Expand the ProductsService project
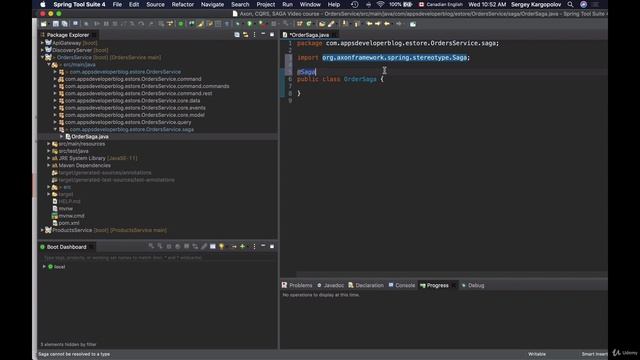This screenshot has height=360, width=640. (42, 230)
